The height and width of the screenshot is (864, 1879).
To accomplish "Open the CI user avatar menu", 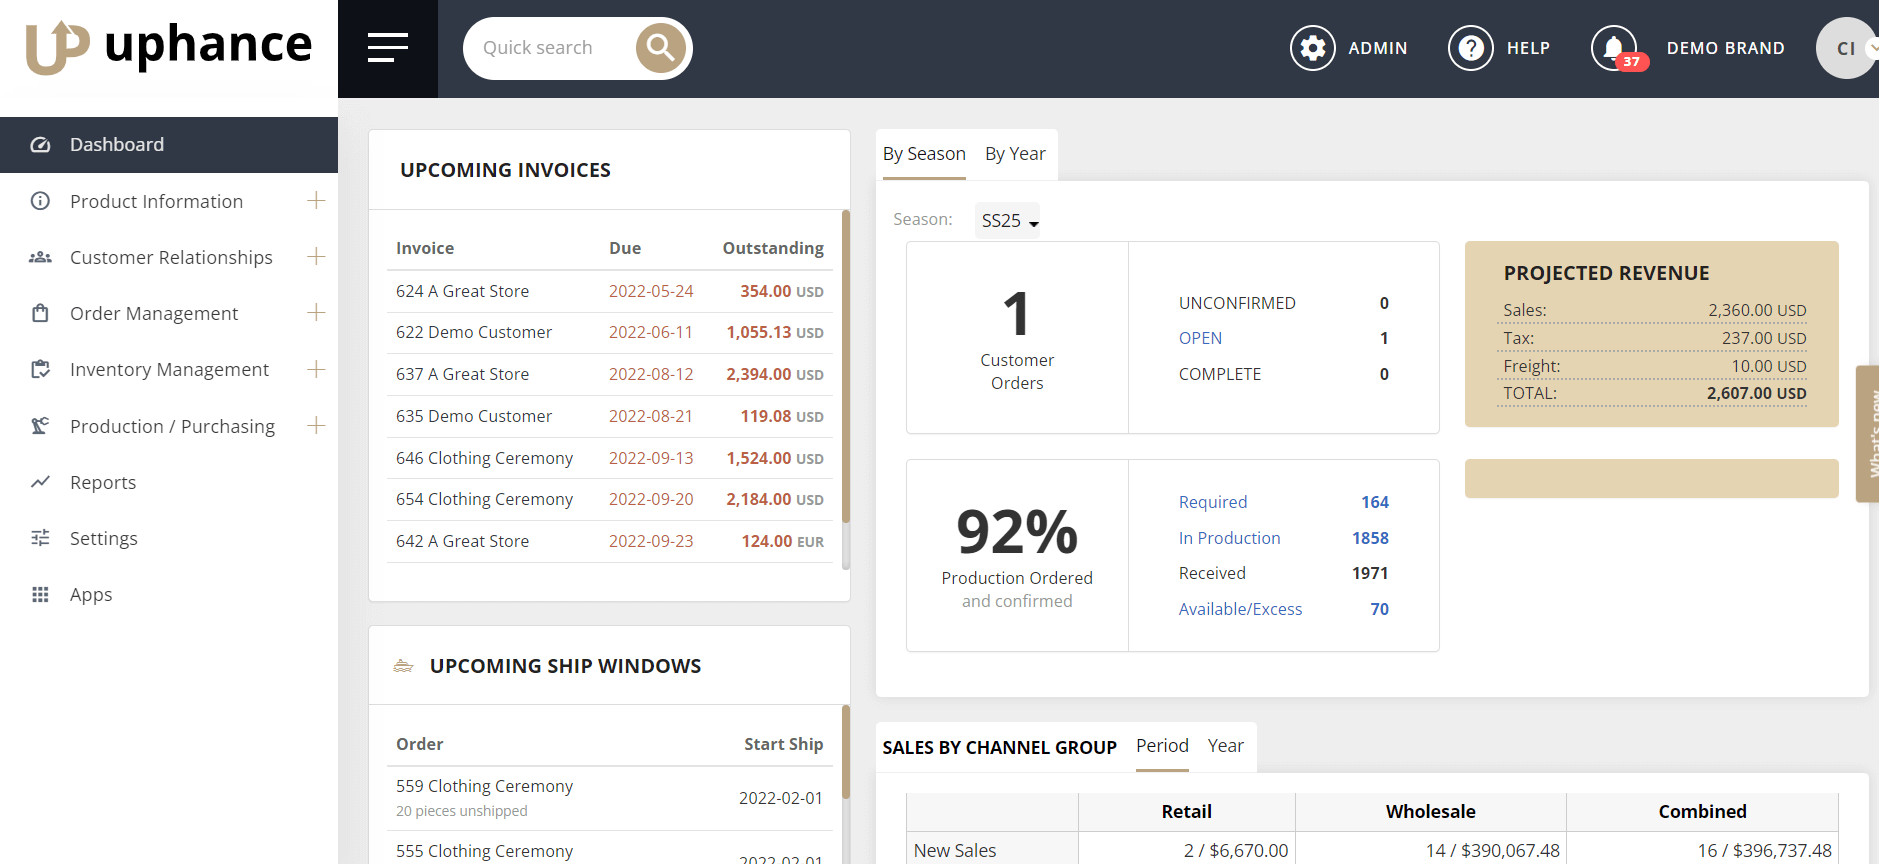I will (x=1845, y=48).
